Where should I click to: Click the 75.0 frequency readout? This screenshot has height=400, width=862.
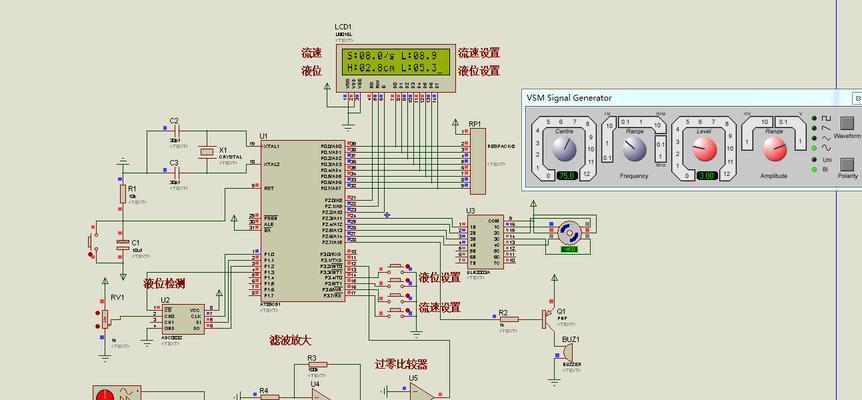tap(566, 176)
